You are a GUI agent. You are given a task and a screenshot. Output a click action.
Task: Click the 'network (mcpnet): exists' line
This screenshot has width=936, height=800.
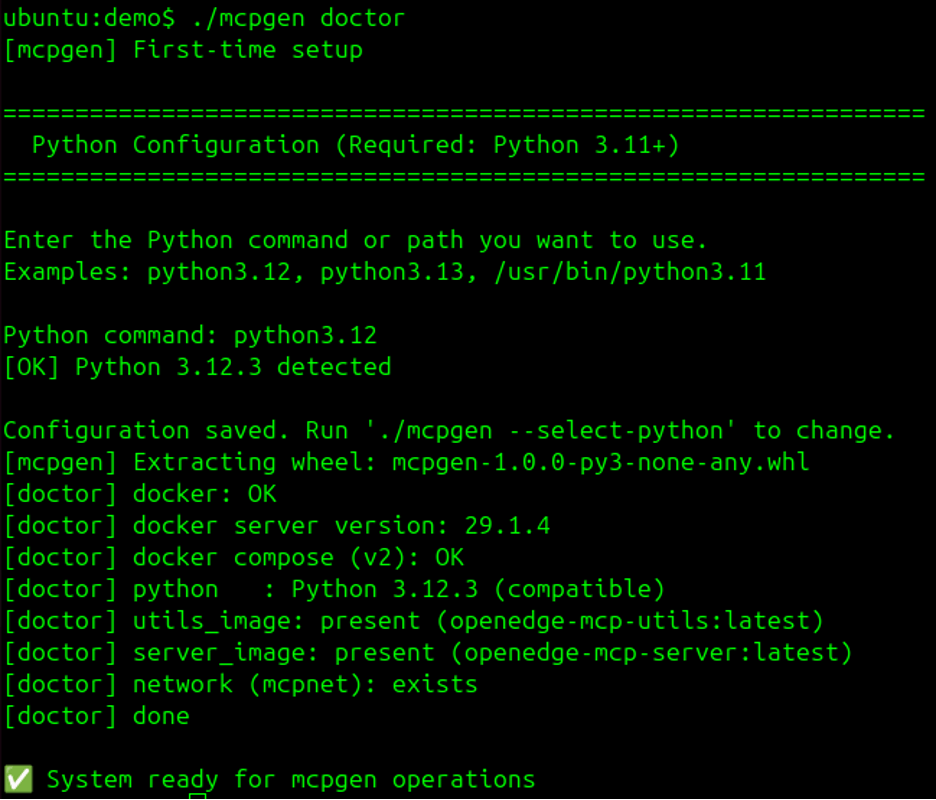coord(305,685)
